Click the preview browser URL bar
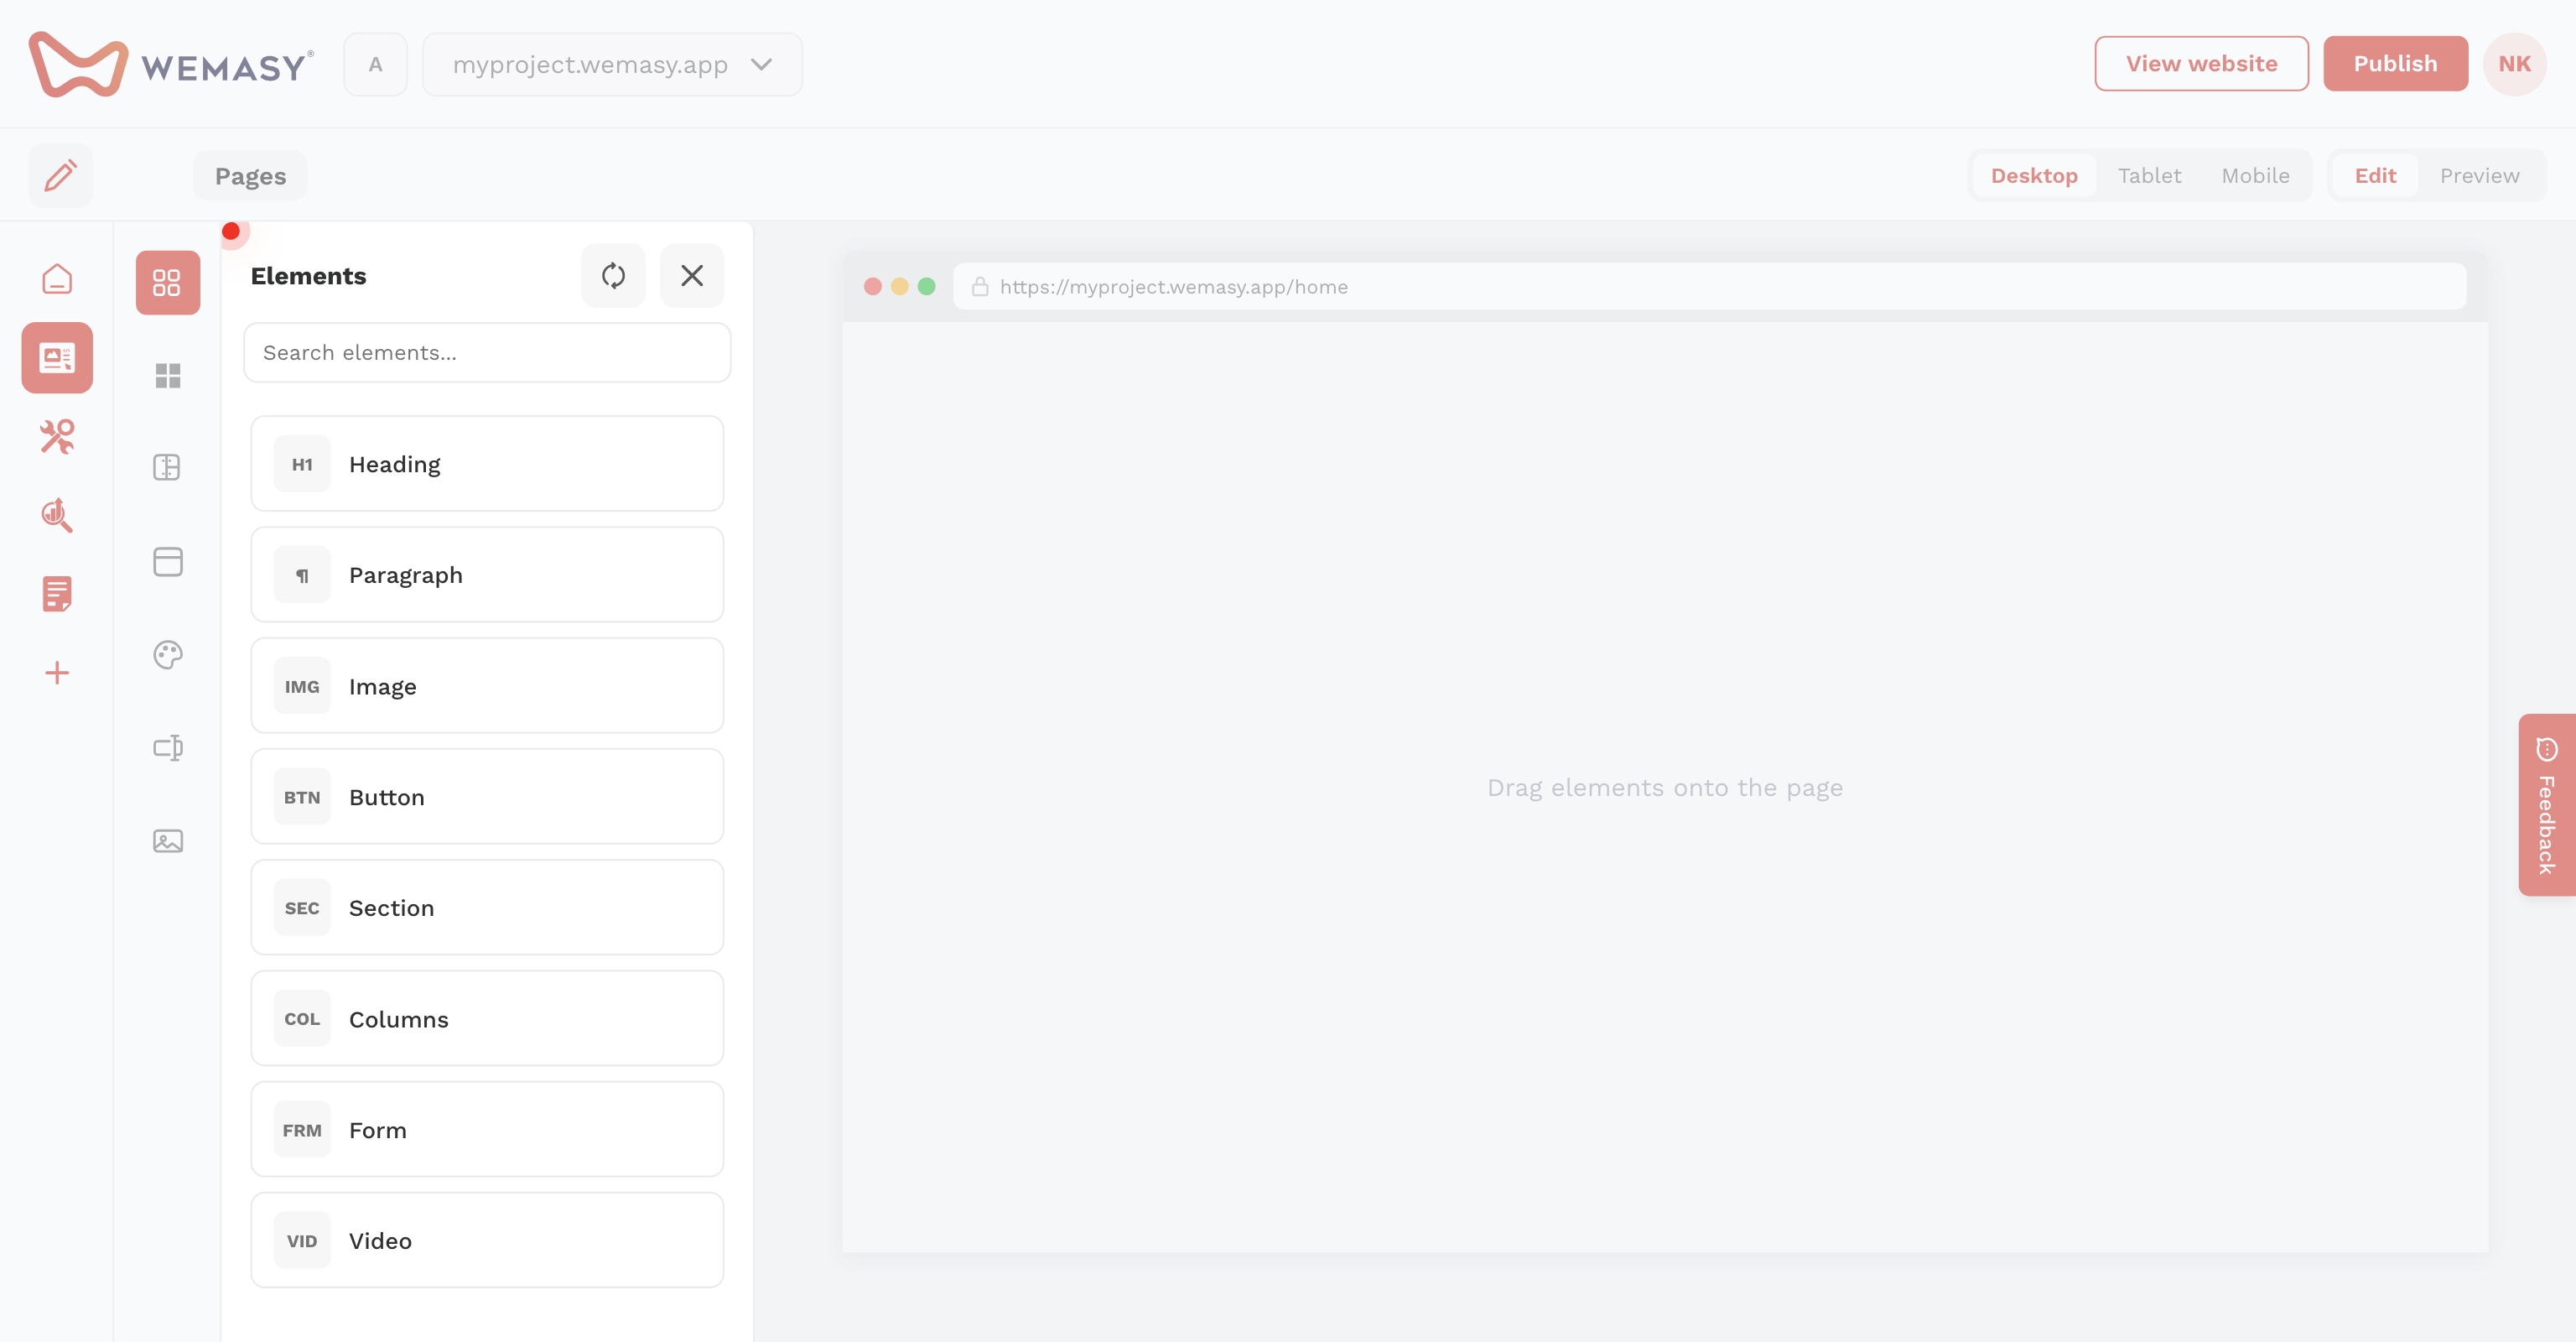 point(1709,287)
